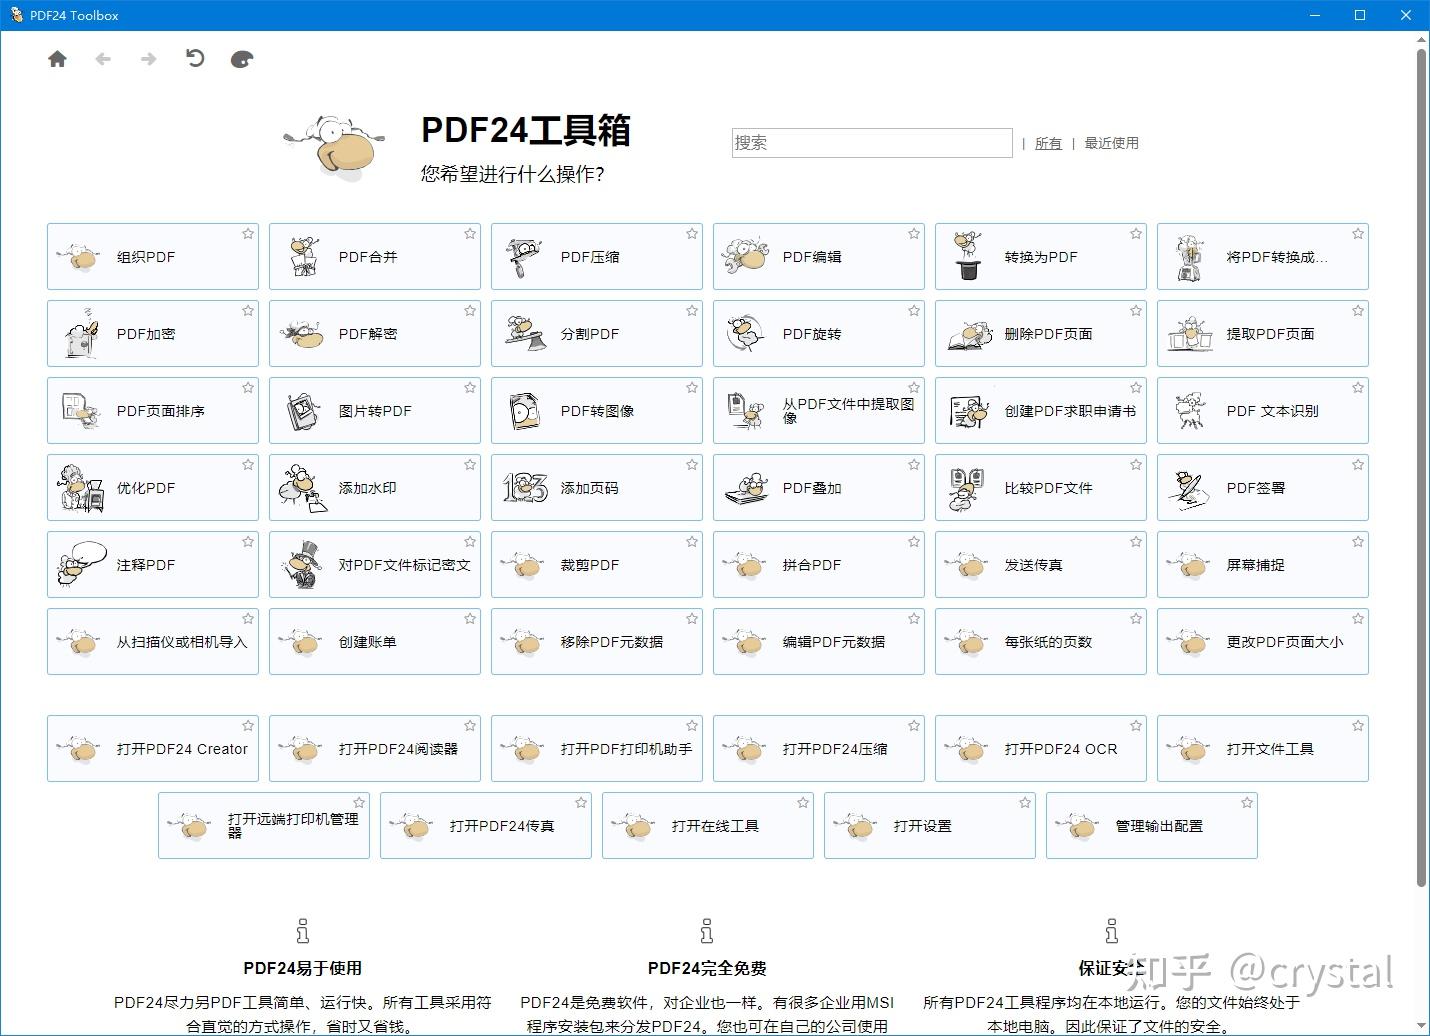Open the theme palette icon in toolbar
1430x1036 pixels.
[241, 59]
